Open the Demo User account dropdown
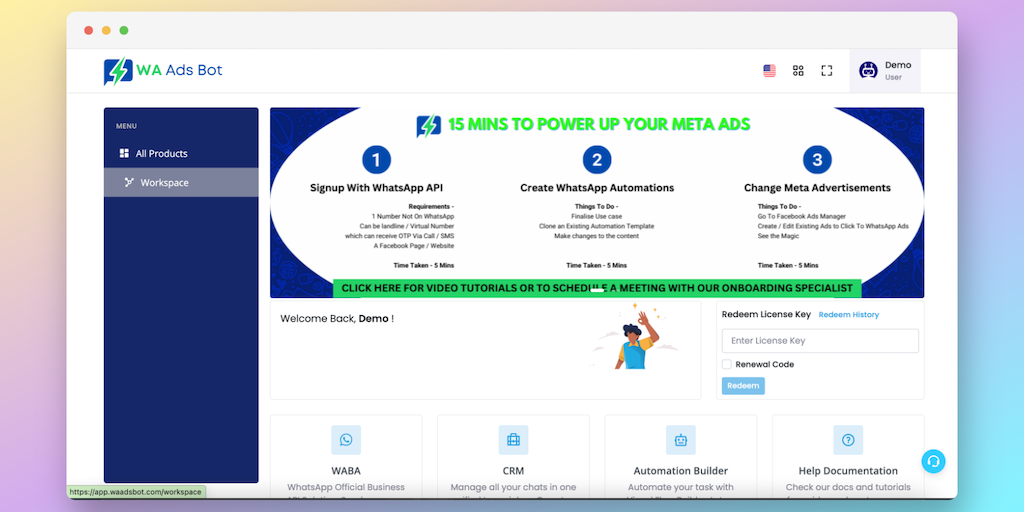1024x512 pixels. (x=885, y=71)
